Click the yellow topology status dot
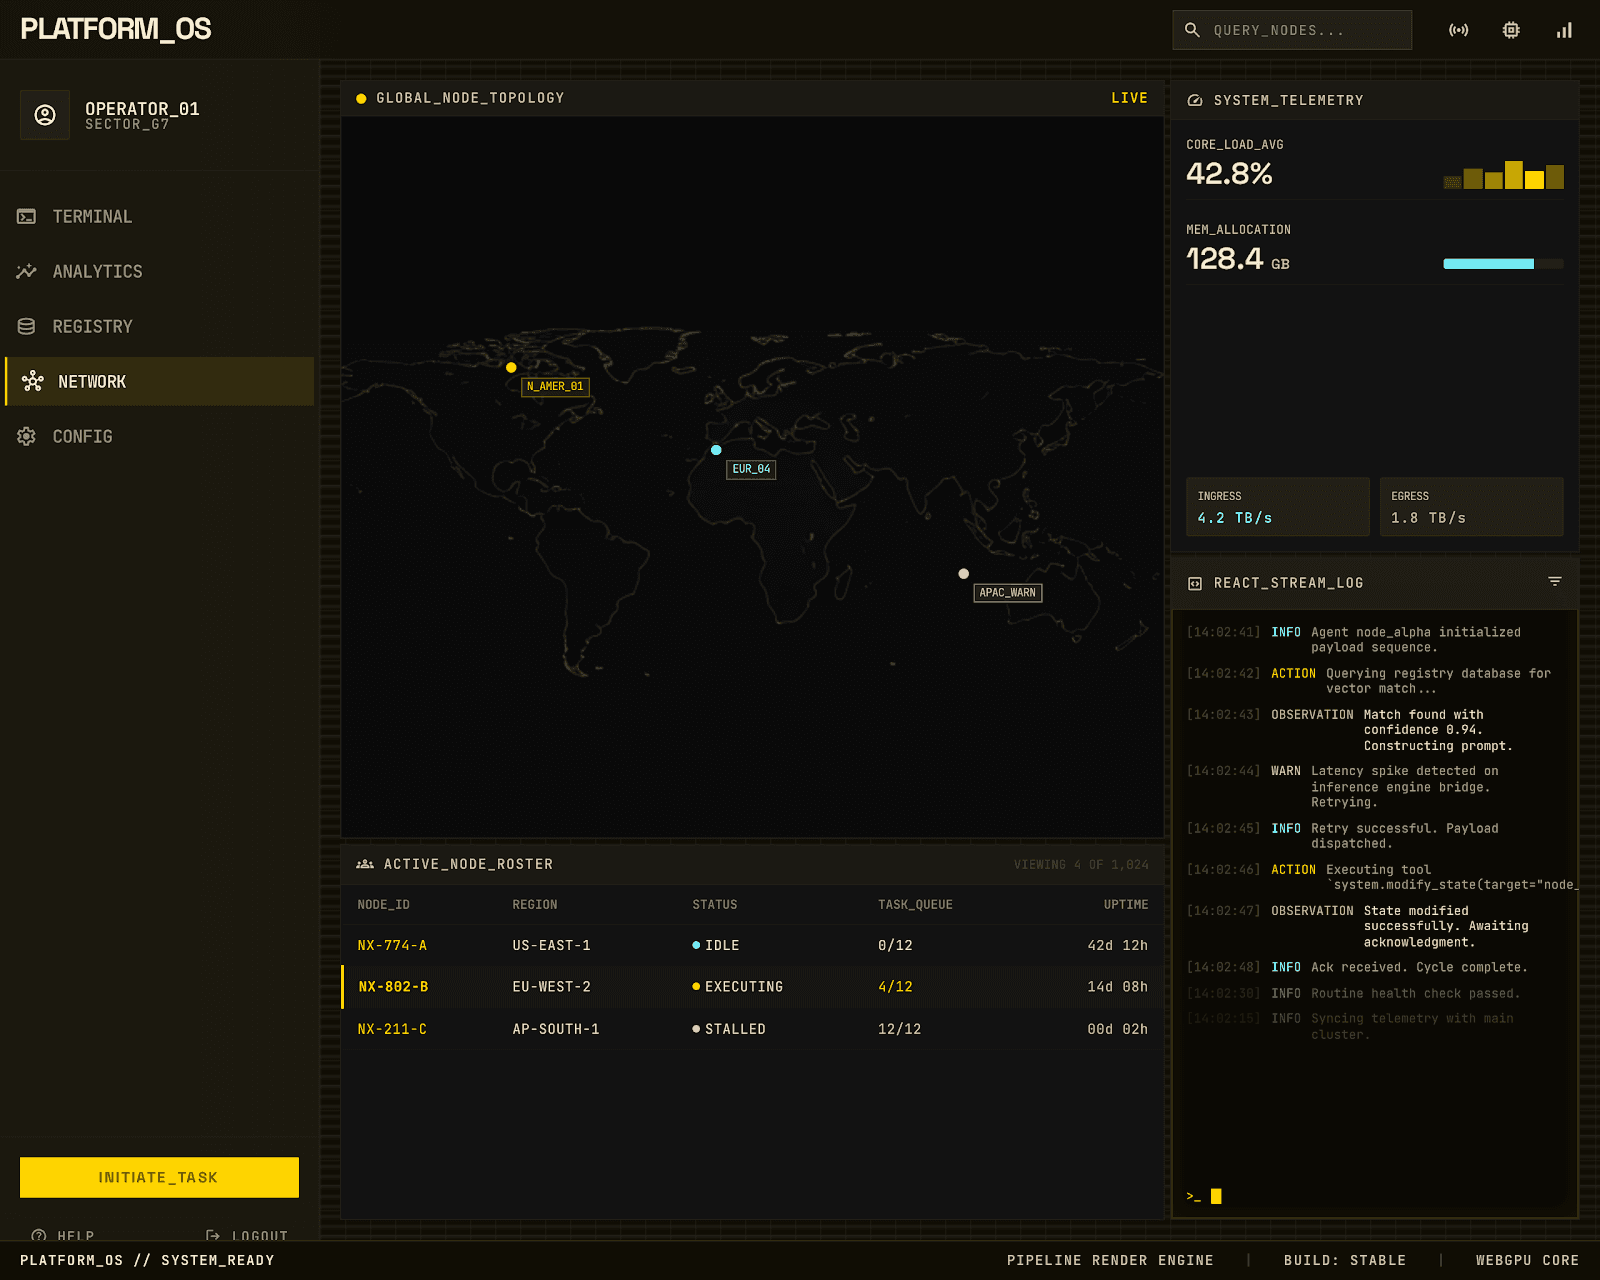Screen dimensions: 1600x1280 [x=361, y=98]
